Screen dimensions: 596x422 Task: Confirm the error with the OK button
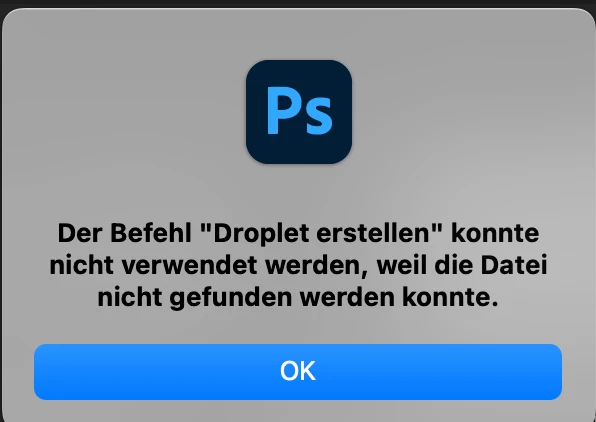[298, 372]
